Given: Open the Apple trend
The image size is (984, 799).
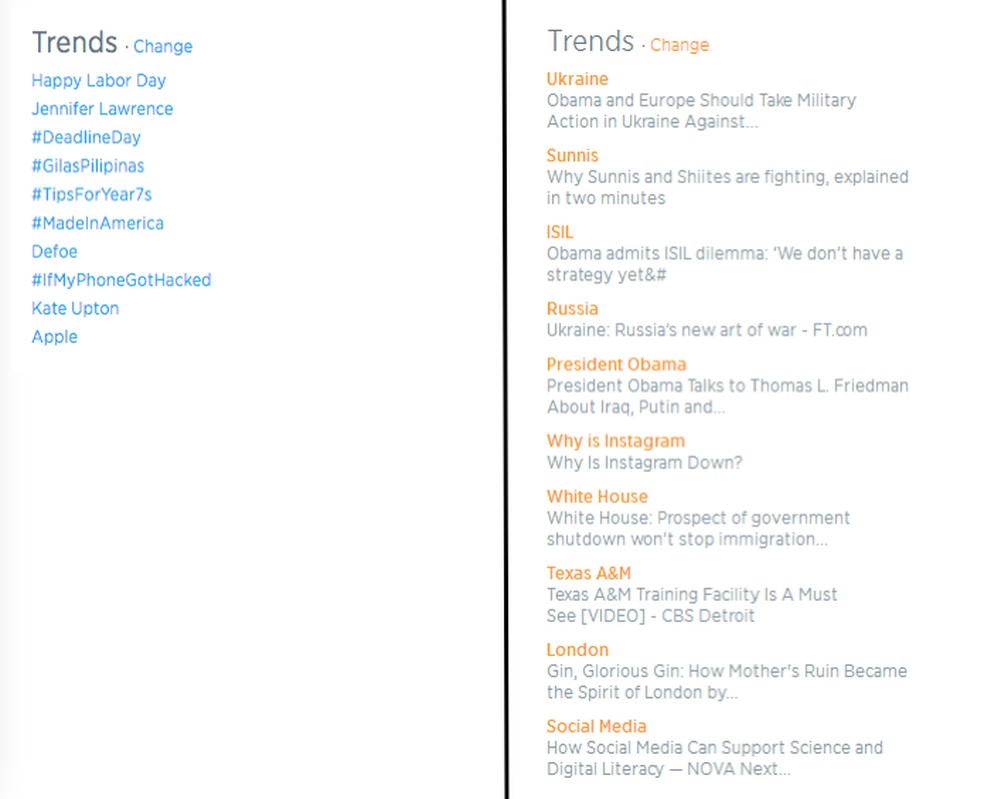Looking at the screenshot, I should [x=54, y=337].
